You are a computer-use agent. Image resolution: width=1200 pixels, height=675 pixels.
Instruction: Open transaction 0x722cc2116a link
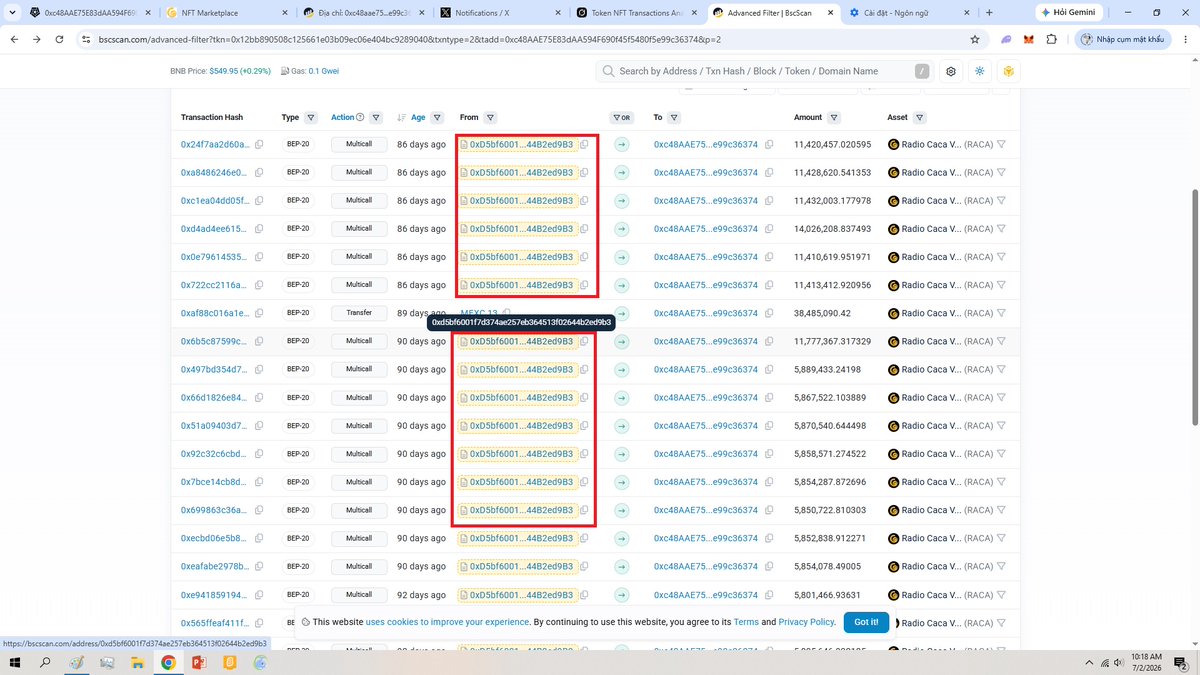tap(215, 285)
